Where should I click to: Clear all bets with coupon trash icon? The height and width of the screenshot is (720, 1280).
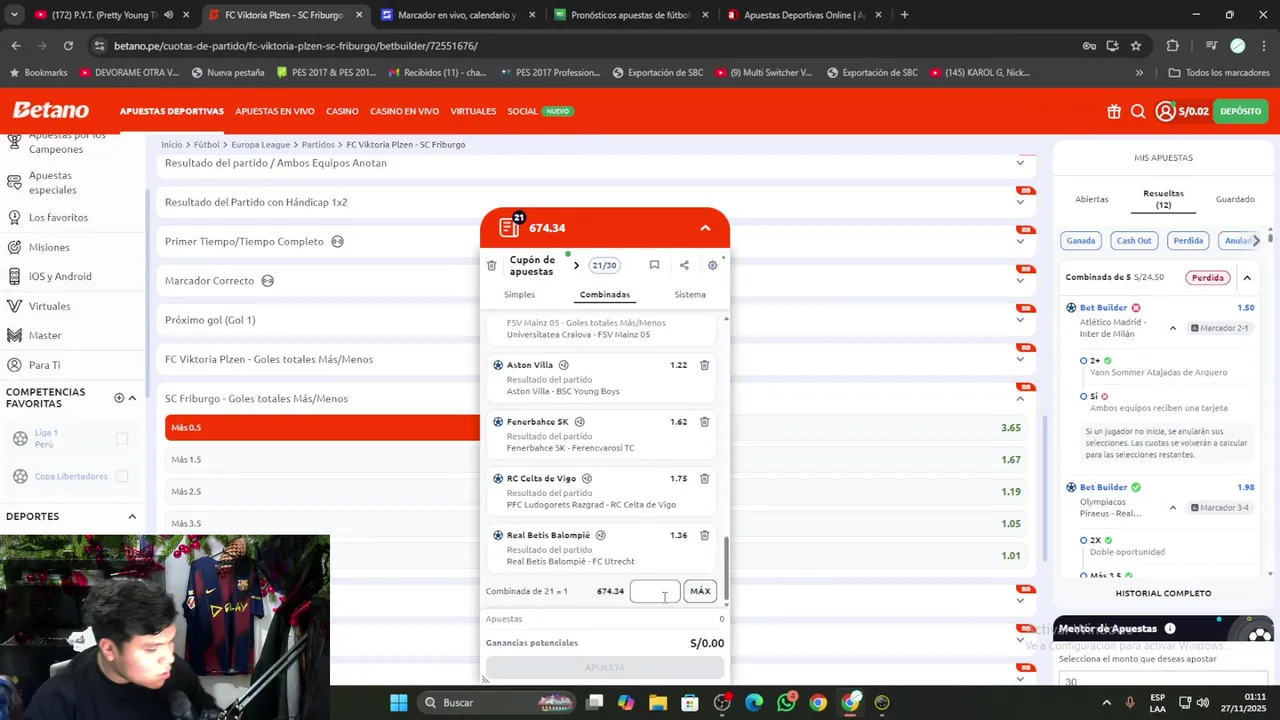(x=491, y=265)
